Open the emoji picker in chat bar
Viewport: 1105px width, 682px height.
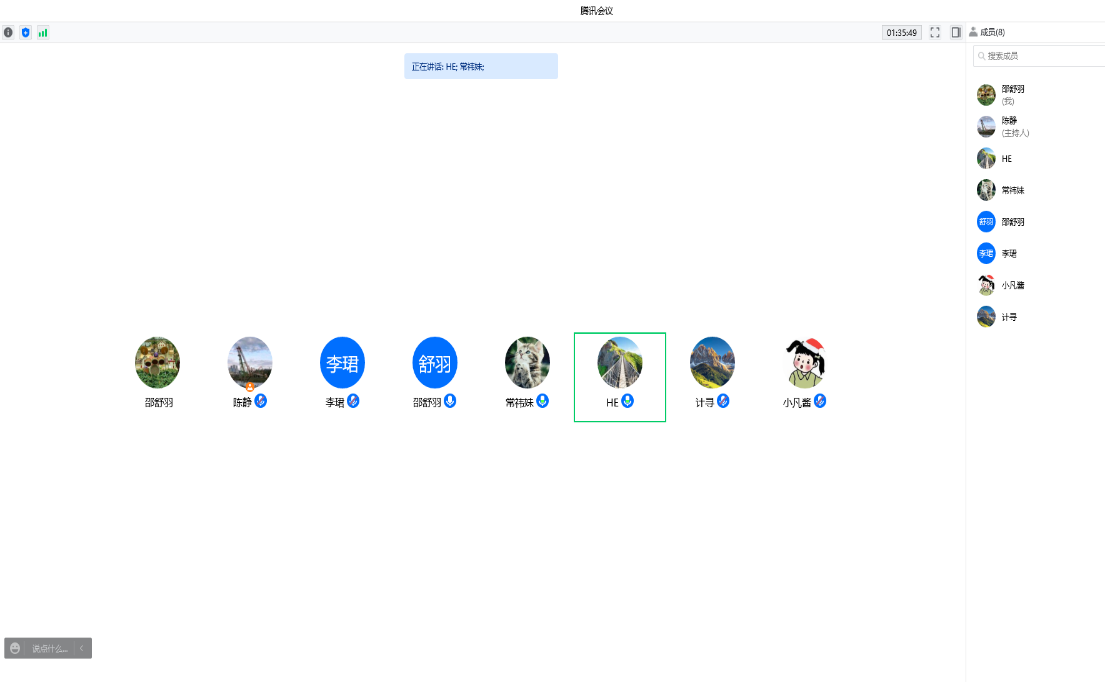pyautogui.click(x=15, y=648)
